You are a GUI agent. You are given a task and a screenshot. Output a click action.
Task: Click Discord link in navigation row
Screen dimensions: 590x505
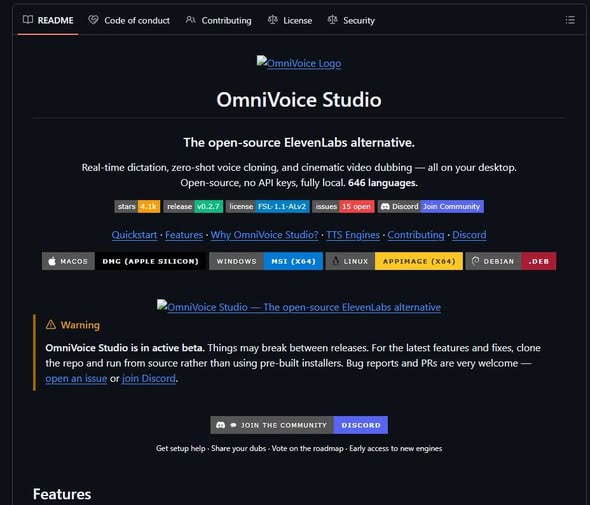pyautogui.click(x=469, y=235)
